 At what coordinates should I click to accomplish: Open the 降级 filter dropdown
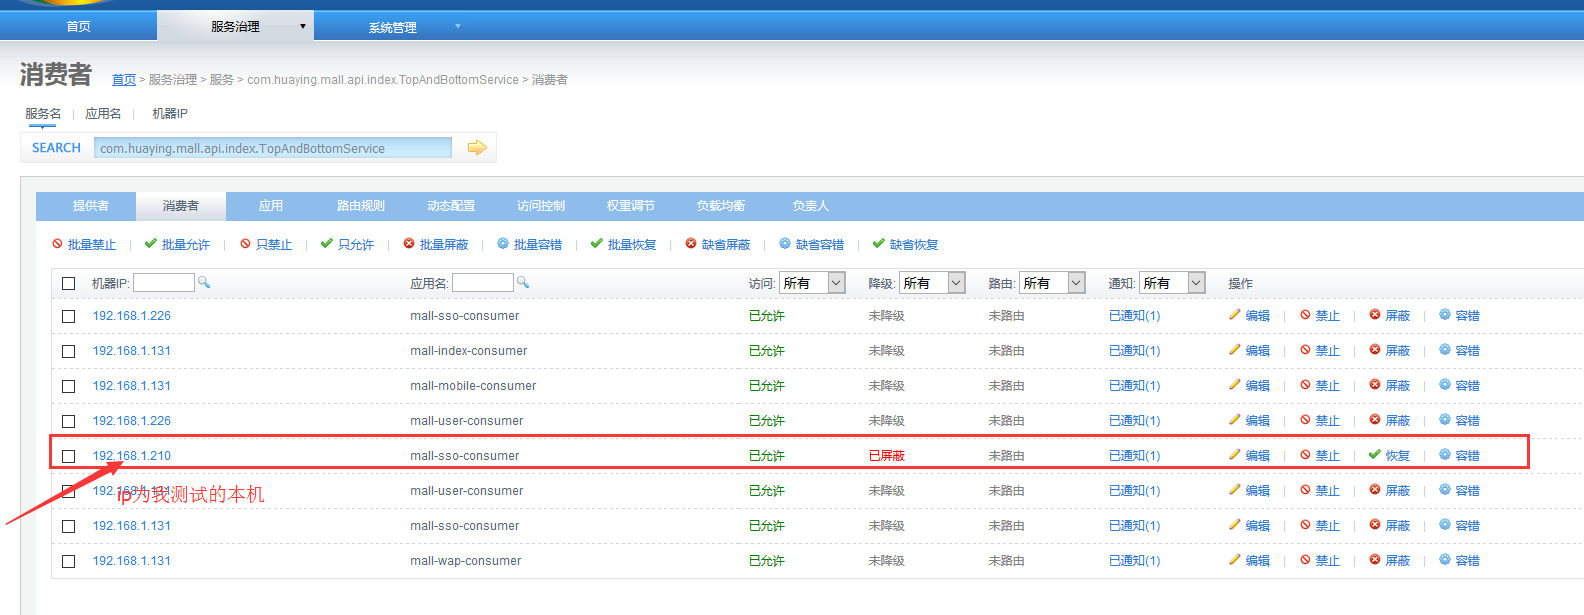point(932,283)
